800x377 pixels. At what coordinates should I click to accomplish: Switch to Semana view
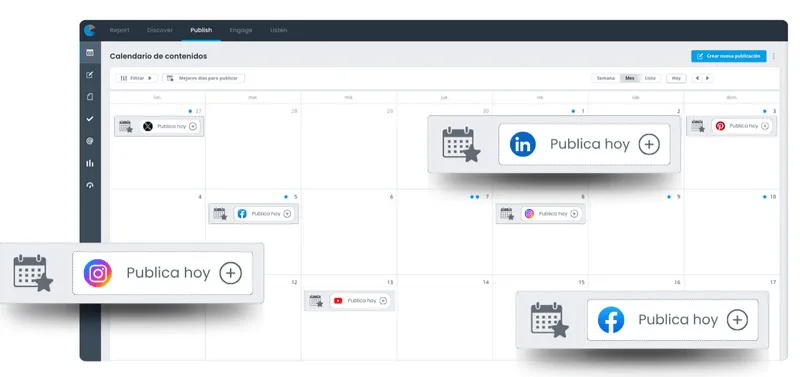pos(606,78)
